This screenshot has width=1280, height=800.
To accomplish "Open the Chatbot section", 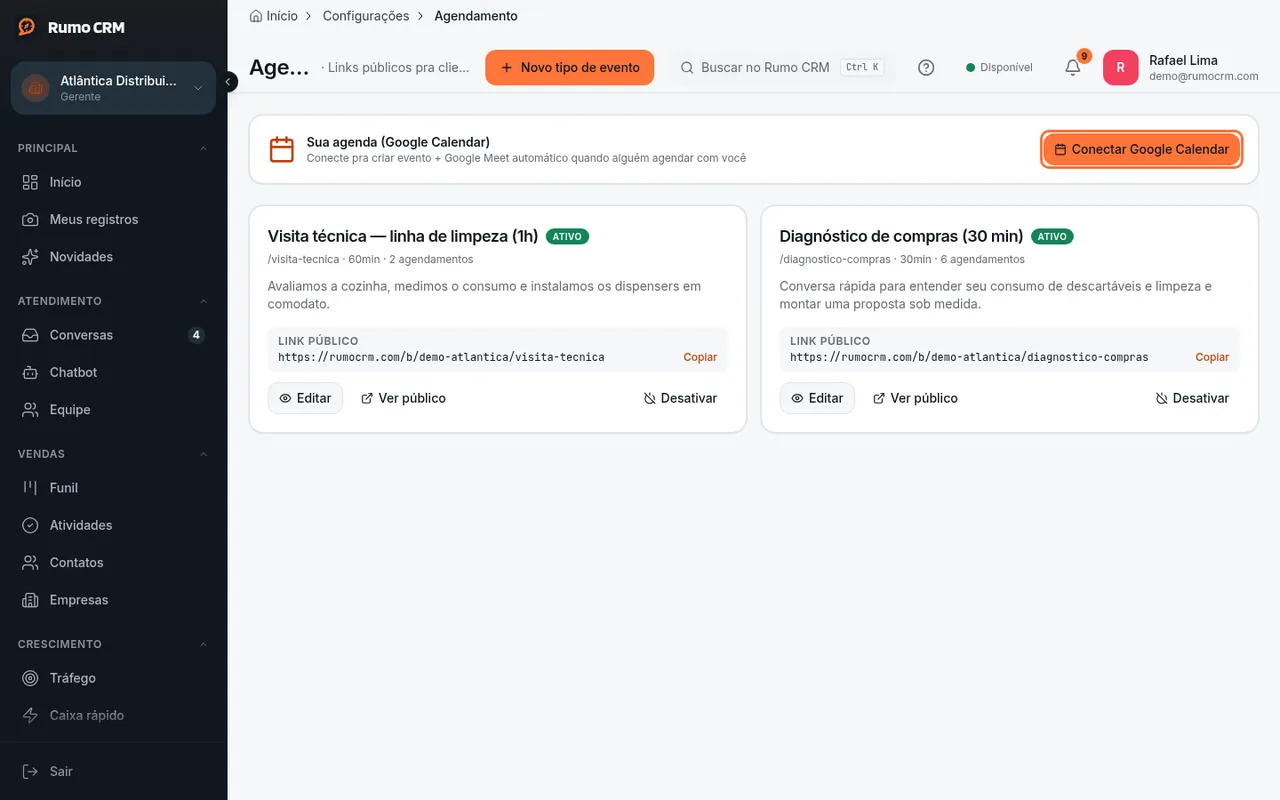I will (114, 372).
